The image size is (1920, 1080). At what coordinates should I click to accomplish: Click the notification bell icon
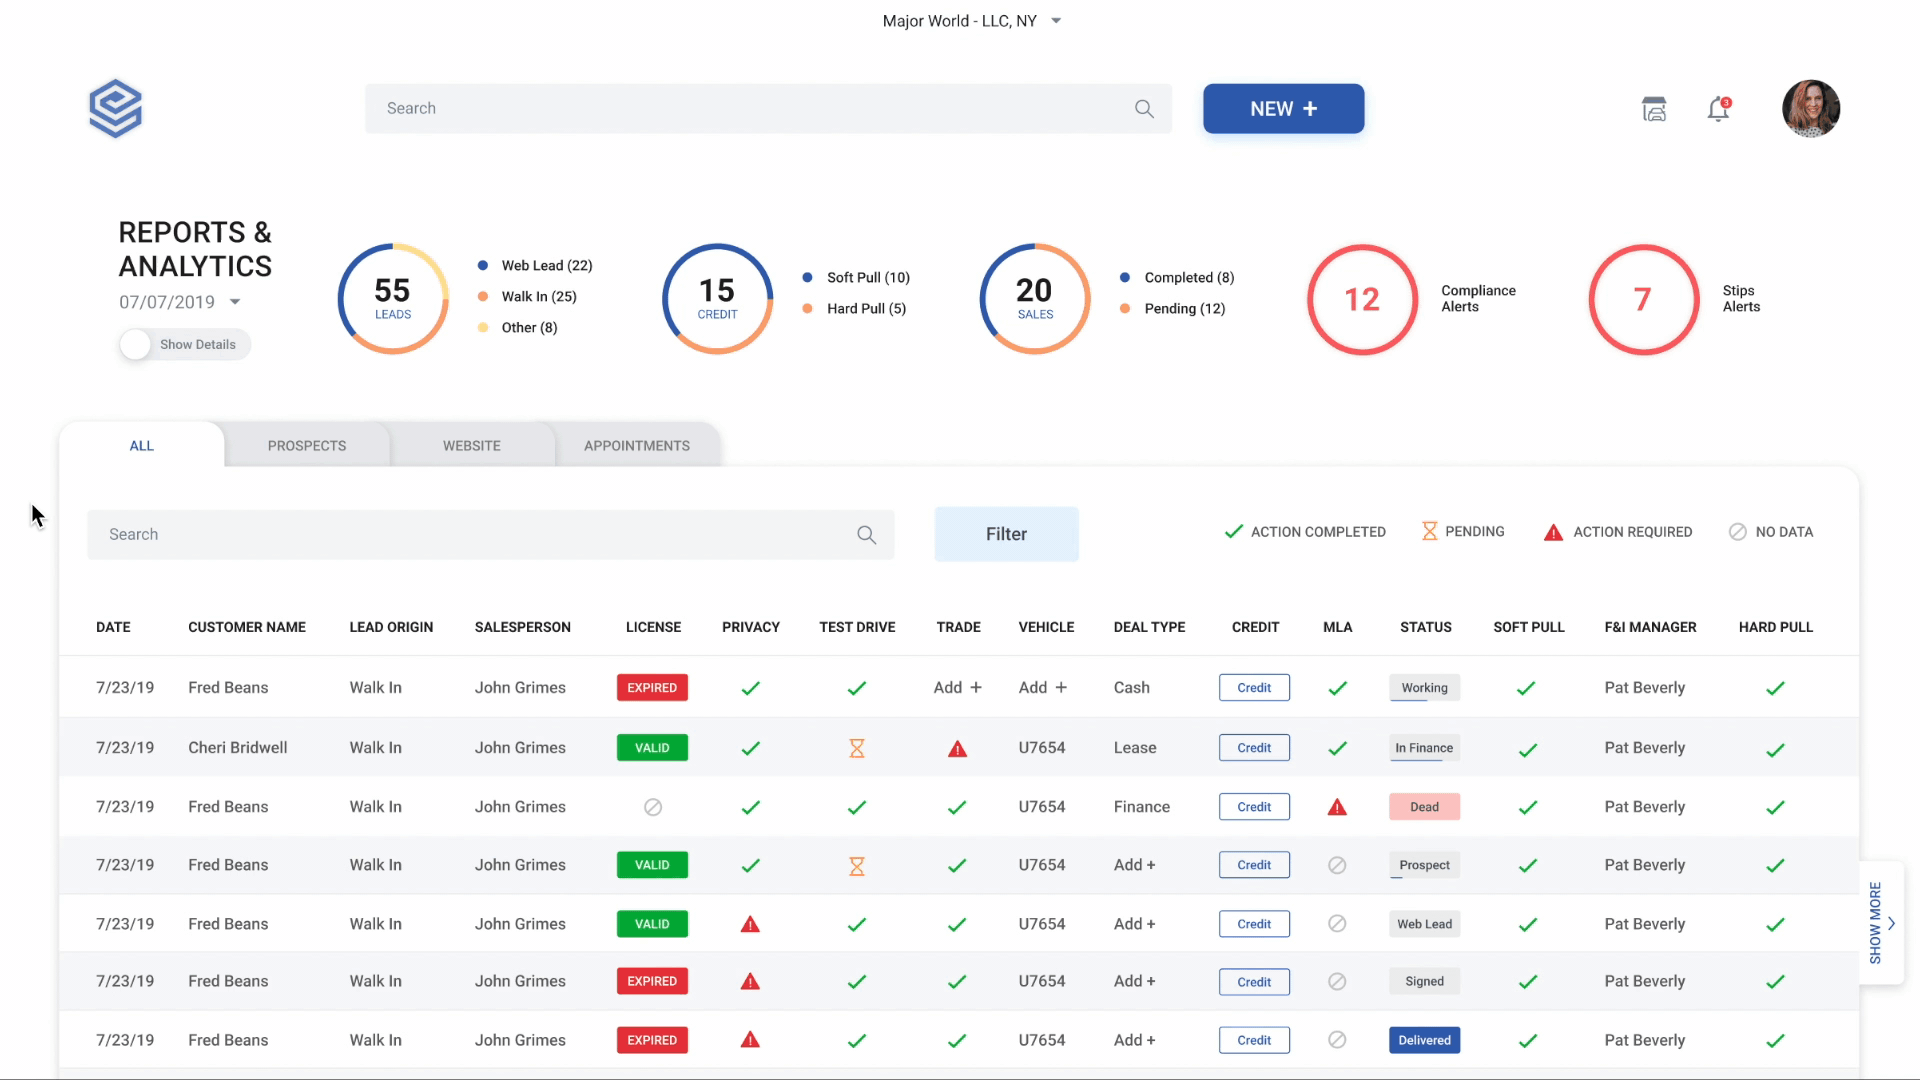coord(1718,109)
